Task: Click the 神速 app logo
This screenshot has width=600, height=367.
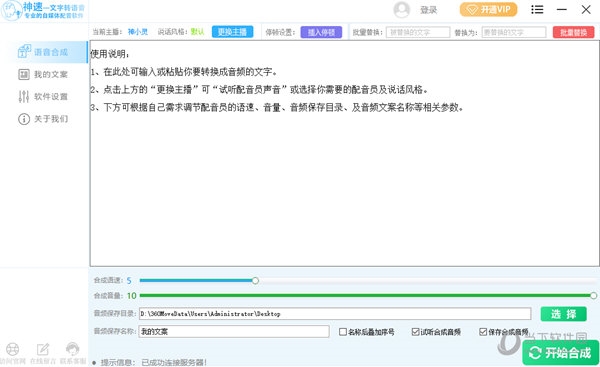Action: [x=43, y=10]
